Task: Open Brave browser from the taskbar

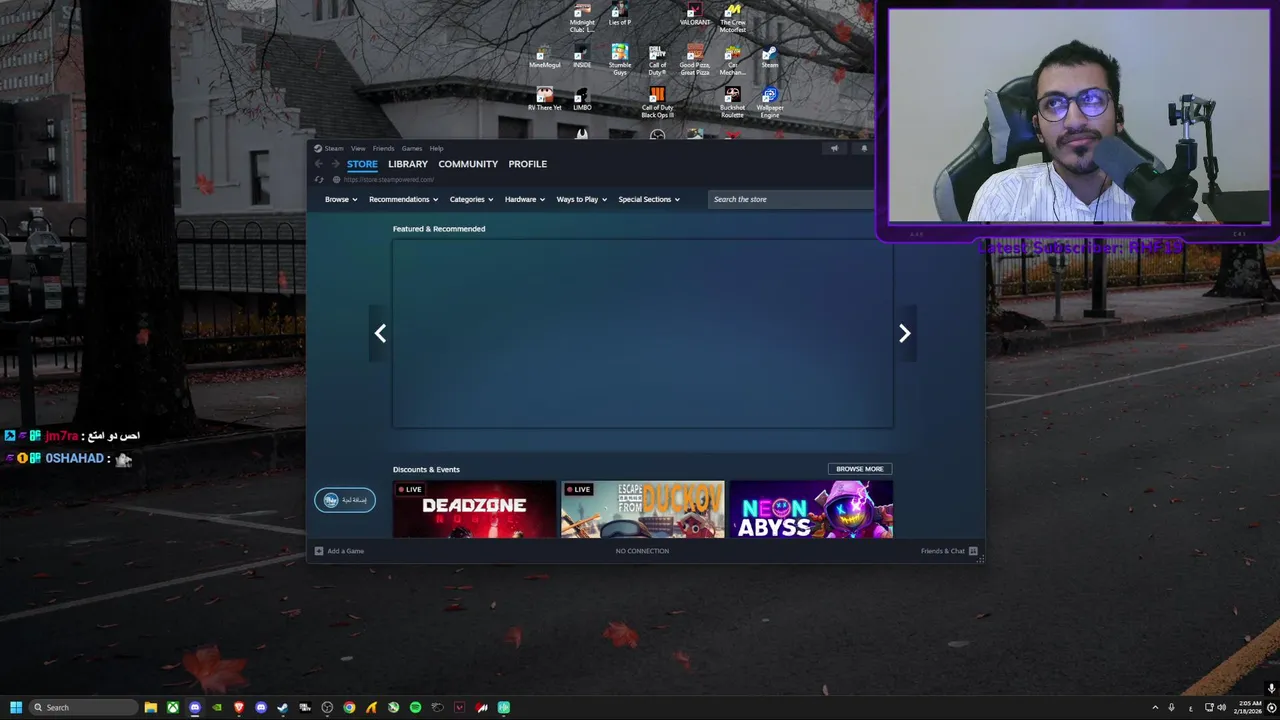Action: click(x=239, y=707)
